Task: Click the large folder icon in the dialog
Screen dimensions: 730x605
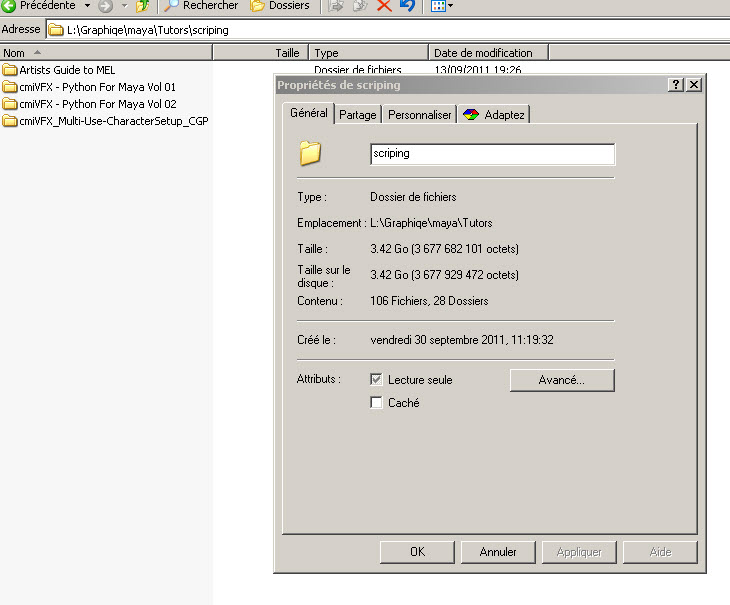Action: (310, 153)
